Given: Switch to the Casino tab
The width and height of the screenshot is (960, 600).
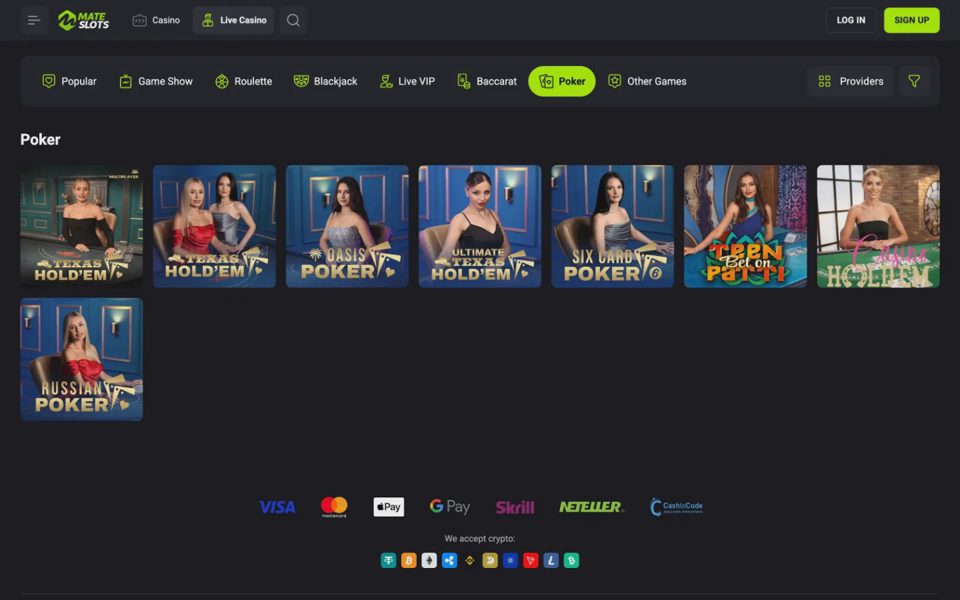Looking at the screenshot, I should click(x=156, y=20).
